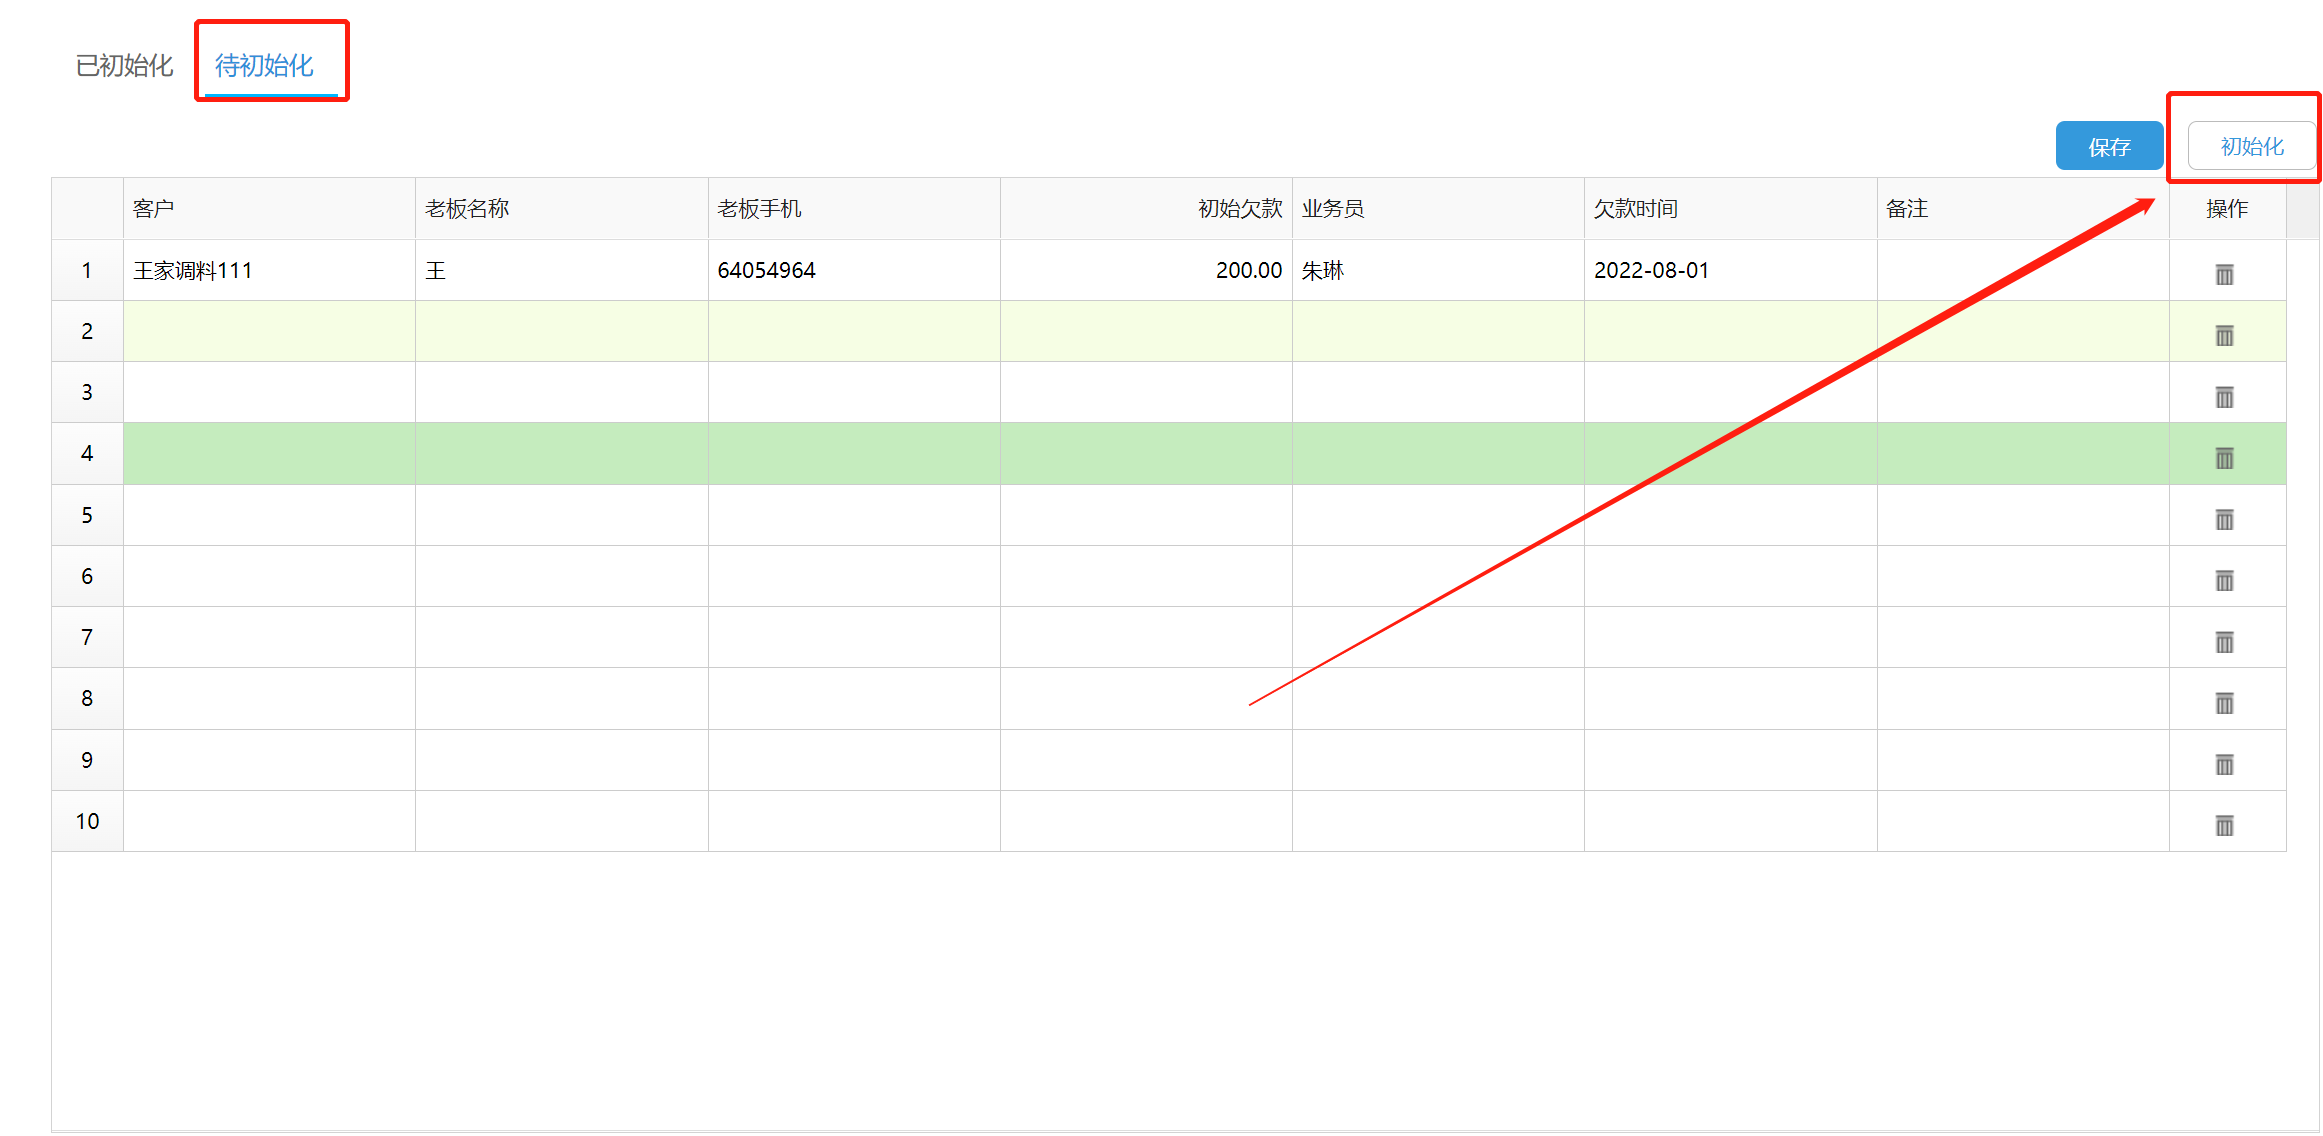Screen dimensions: 2323x1136
Task: Click the trash icon in row 2
Action: pyautogui.click(x=2224, y=335)
